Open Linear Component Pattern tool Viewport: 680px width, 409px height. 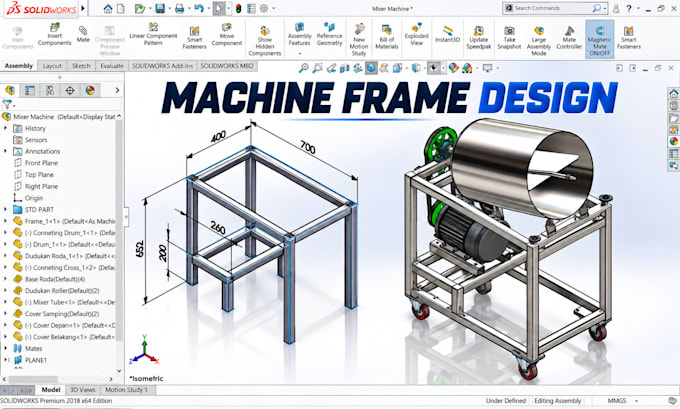pyautogui.click(x=153, y=34)
